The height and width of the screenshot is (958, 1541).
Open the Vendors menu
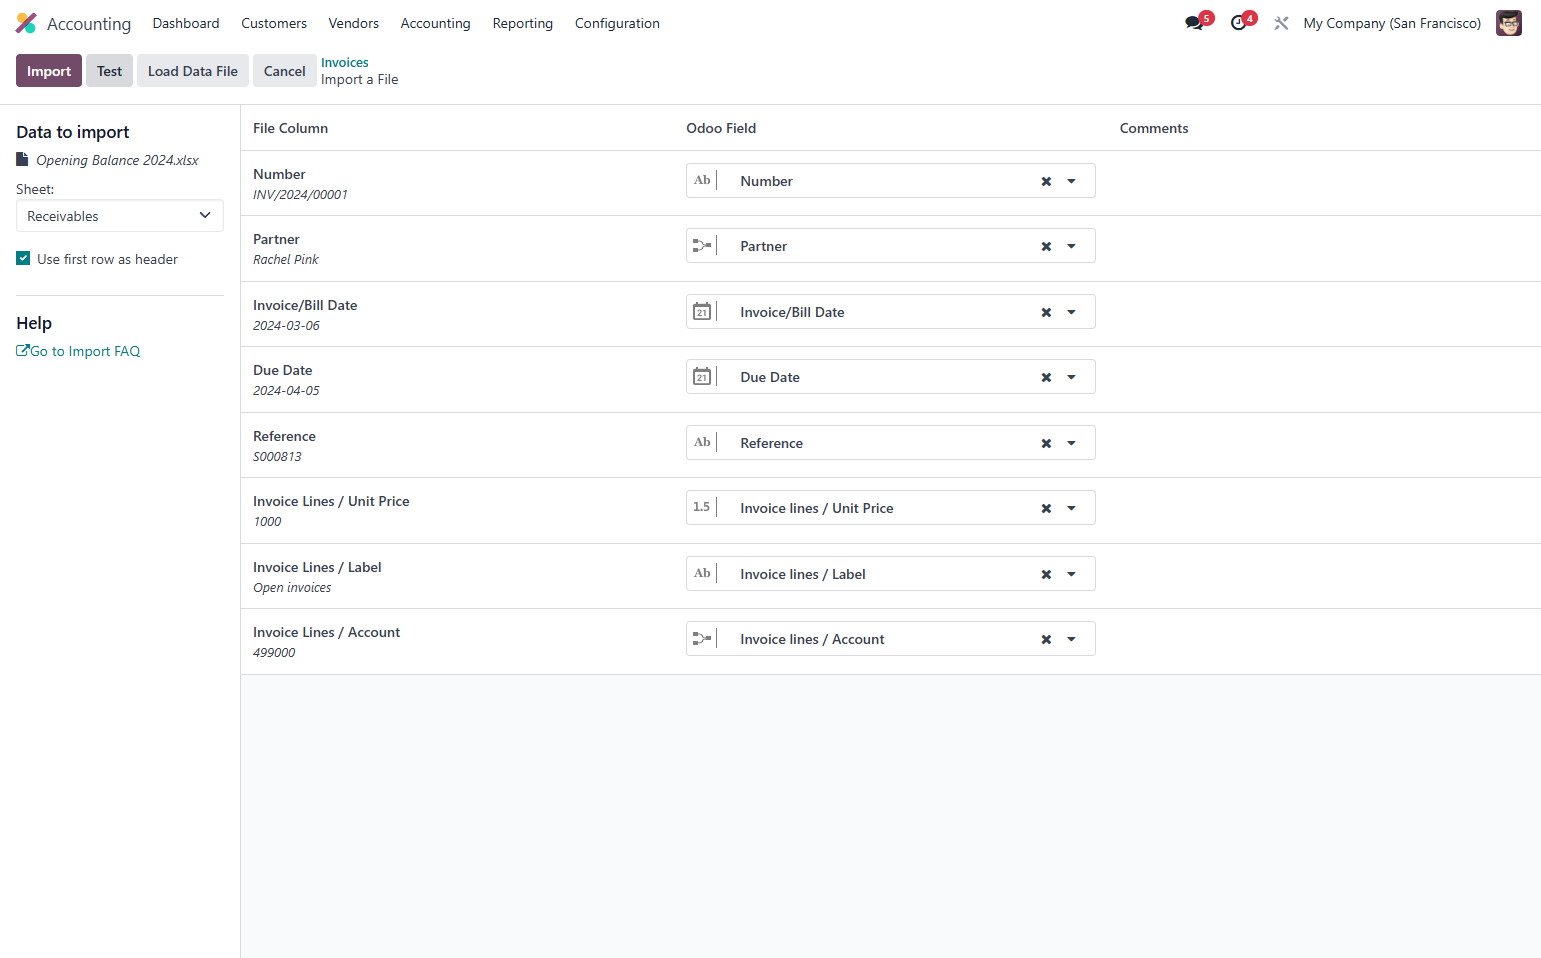pos(354,23)
